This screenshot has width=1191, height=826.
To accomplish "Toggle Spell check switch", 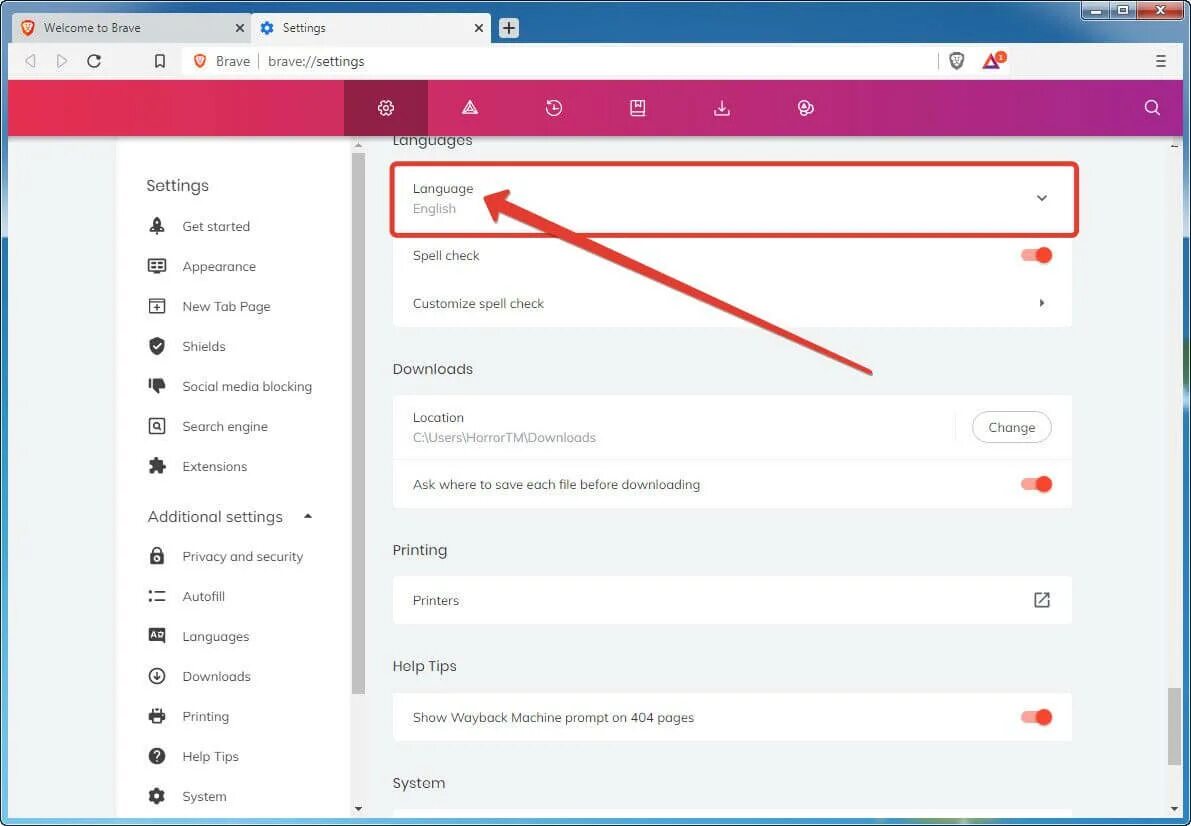I will coord(1037,255).
